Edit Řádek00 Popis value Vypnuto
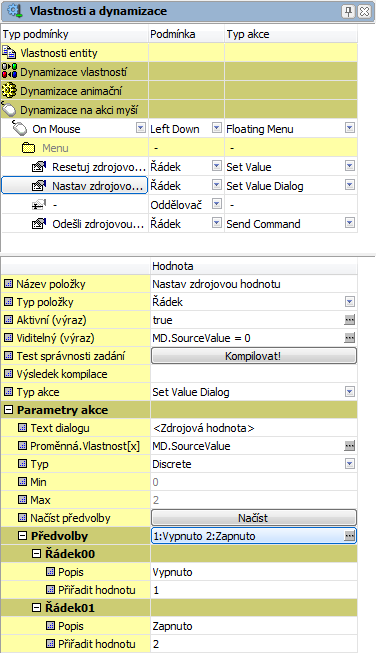 click(x=254, y=572)
